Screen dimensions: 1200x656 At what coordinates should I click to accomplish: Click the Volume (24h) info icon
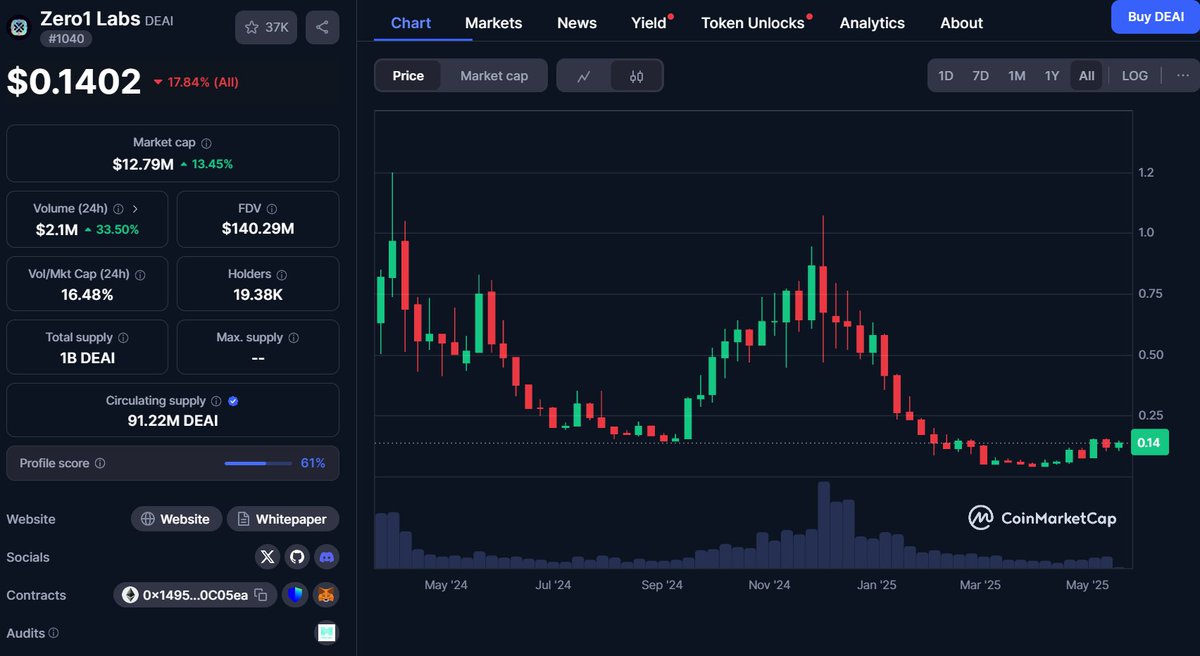(118, 209)
